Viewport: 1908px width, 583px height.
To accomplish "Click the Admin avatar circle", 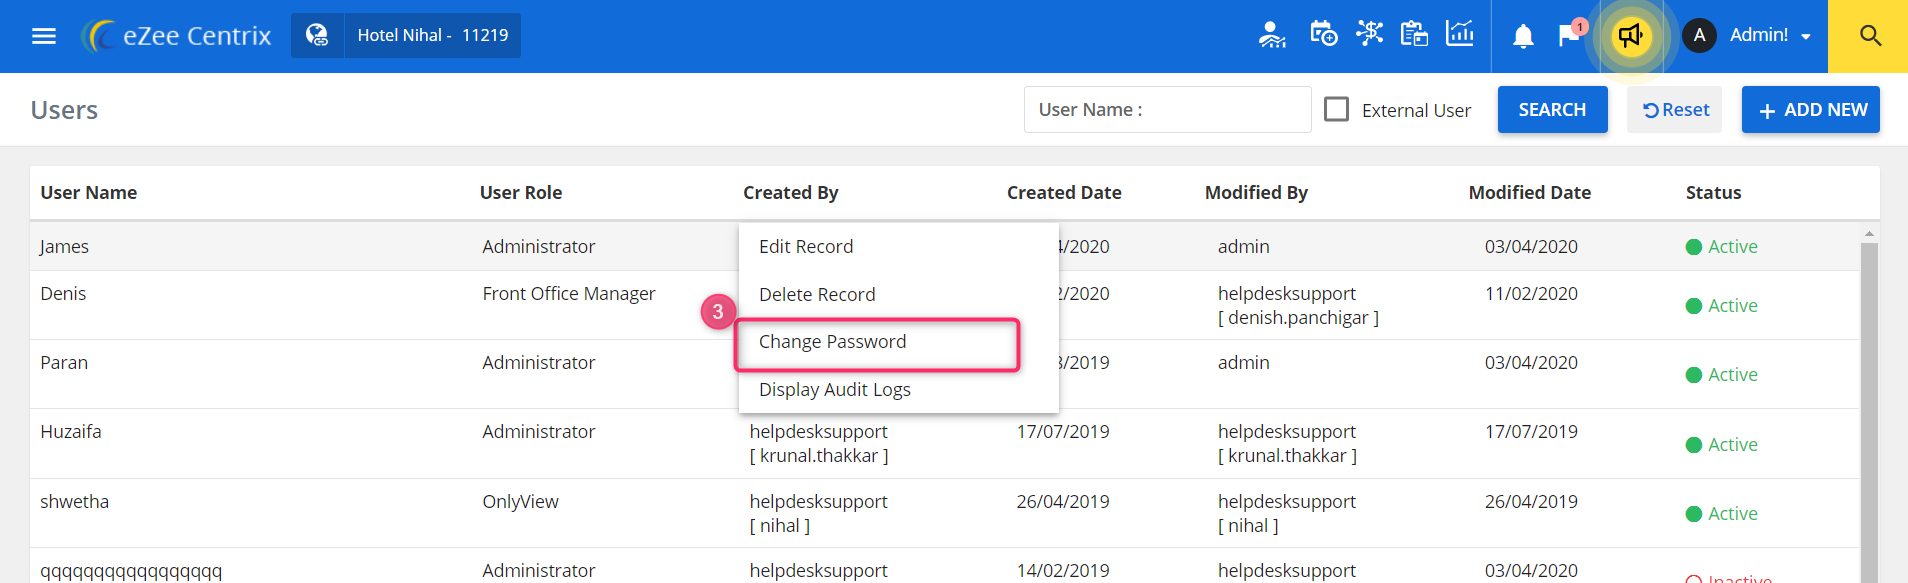I will point(1699,36).
